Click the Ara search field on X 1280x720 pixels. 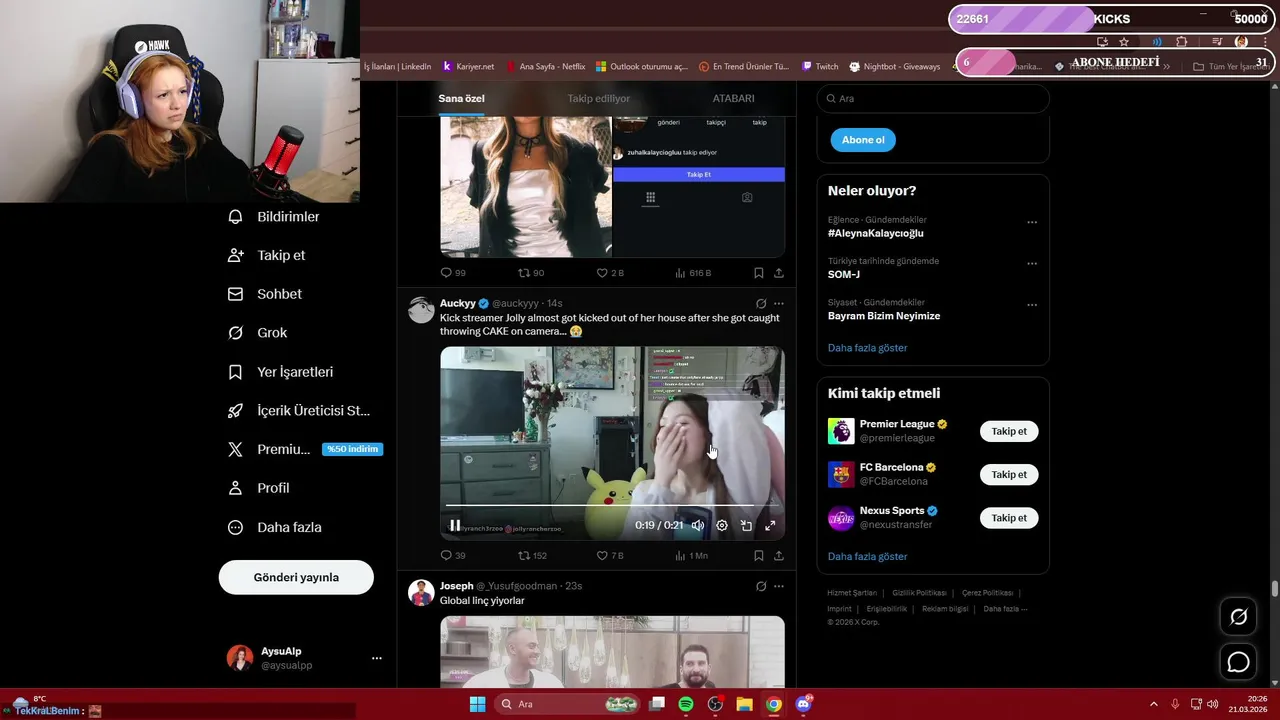click(933, 98)
